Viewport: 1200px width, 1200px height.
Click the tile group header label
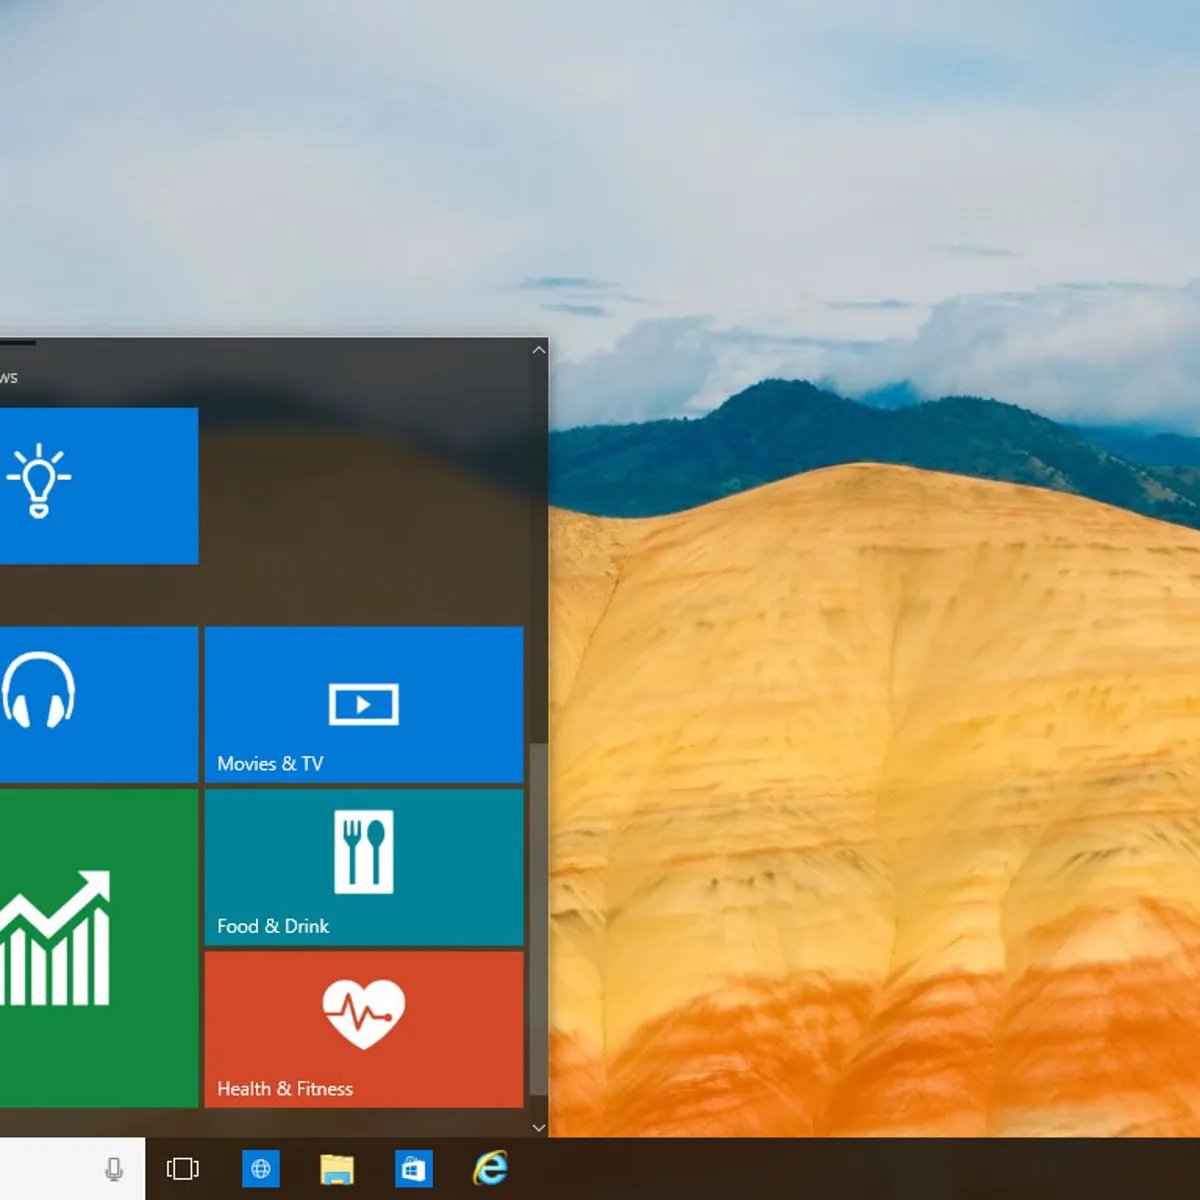pyautogui.click(x=8, y=377)
